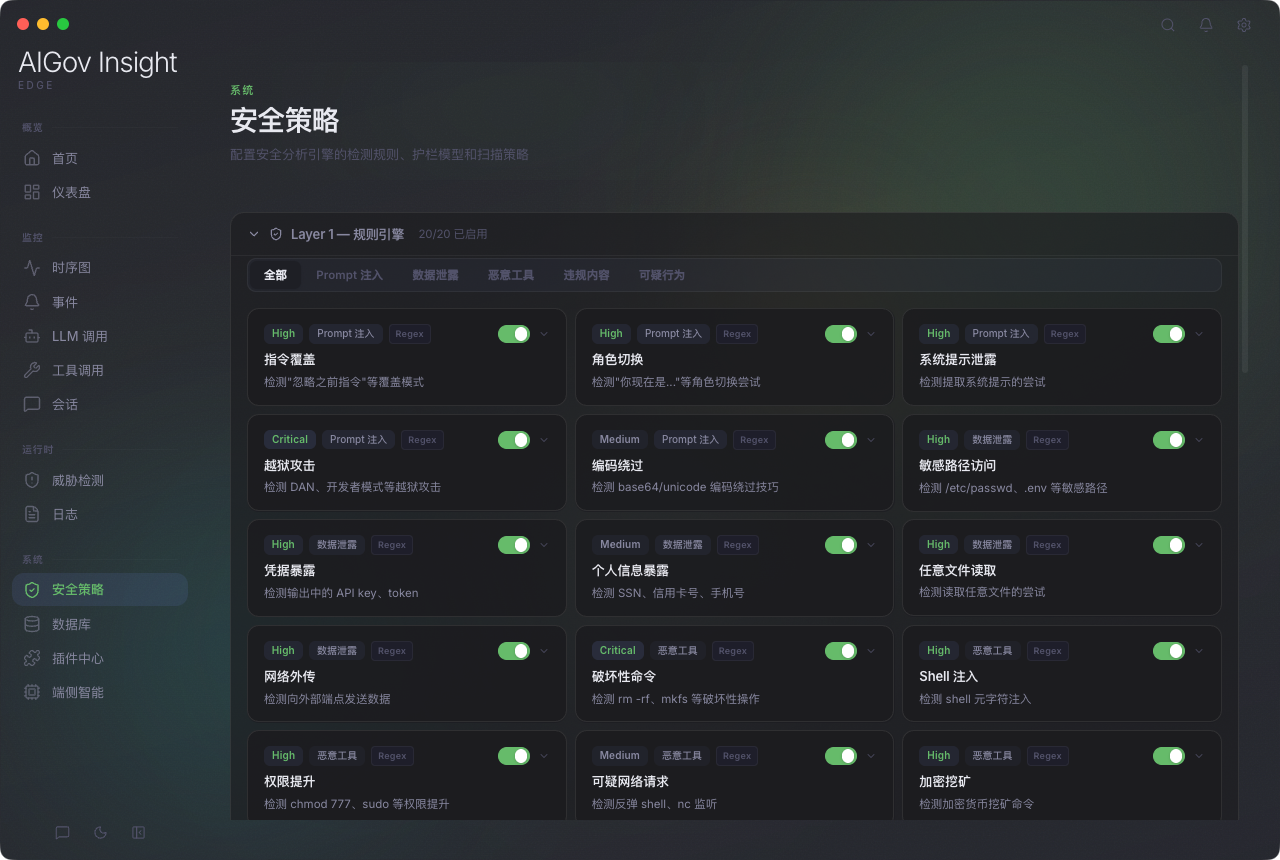Open 插件中心 puzzle icon

click(32, 658)
